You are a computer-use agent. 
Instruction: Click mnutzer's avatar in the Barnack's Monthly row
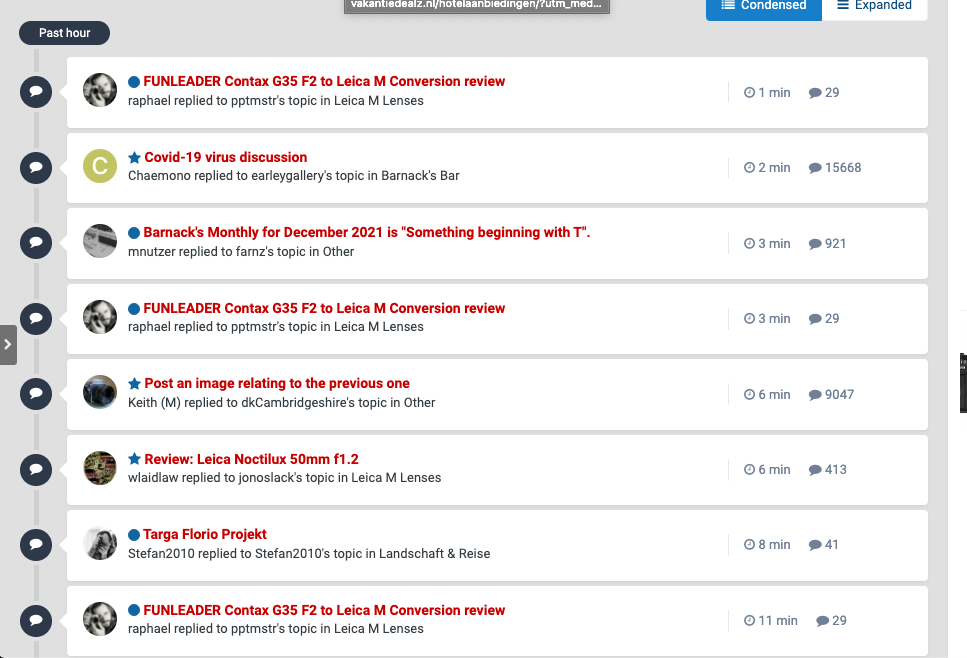pyautogui.click(x=100, y=241)
